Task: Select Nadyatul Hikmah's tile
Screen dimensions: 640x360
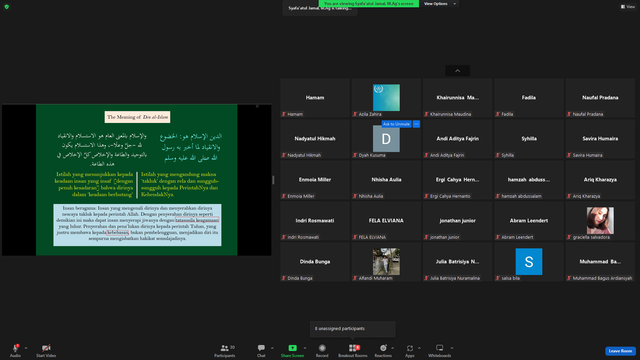Action: [x=315, y=139]
